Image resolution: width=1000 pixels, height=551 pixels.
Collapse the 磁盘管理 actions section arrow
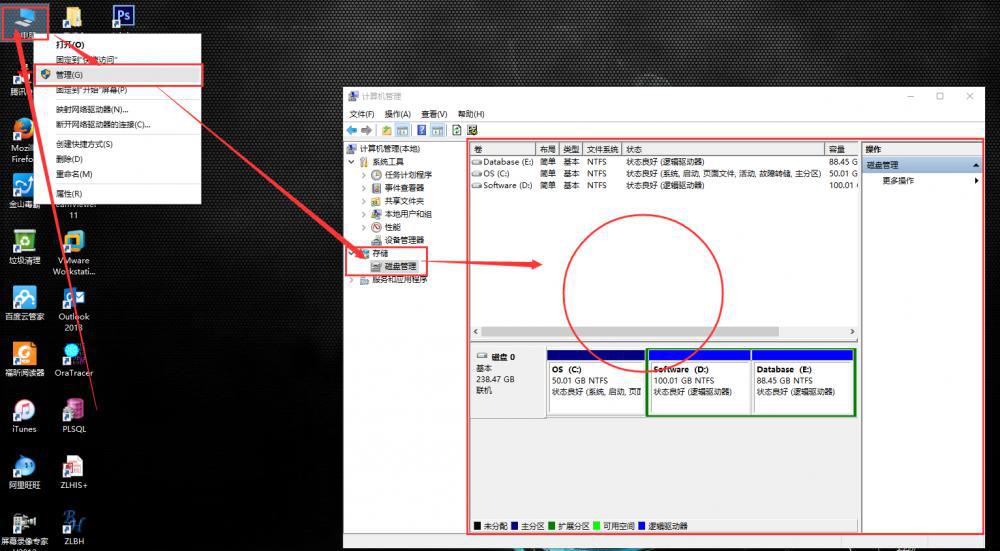coord(976,165)
